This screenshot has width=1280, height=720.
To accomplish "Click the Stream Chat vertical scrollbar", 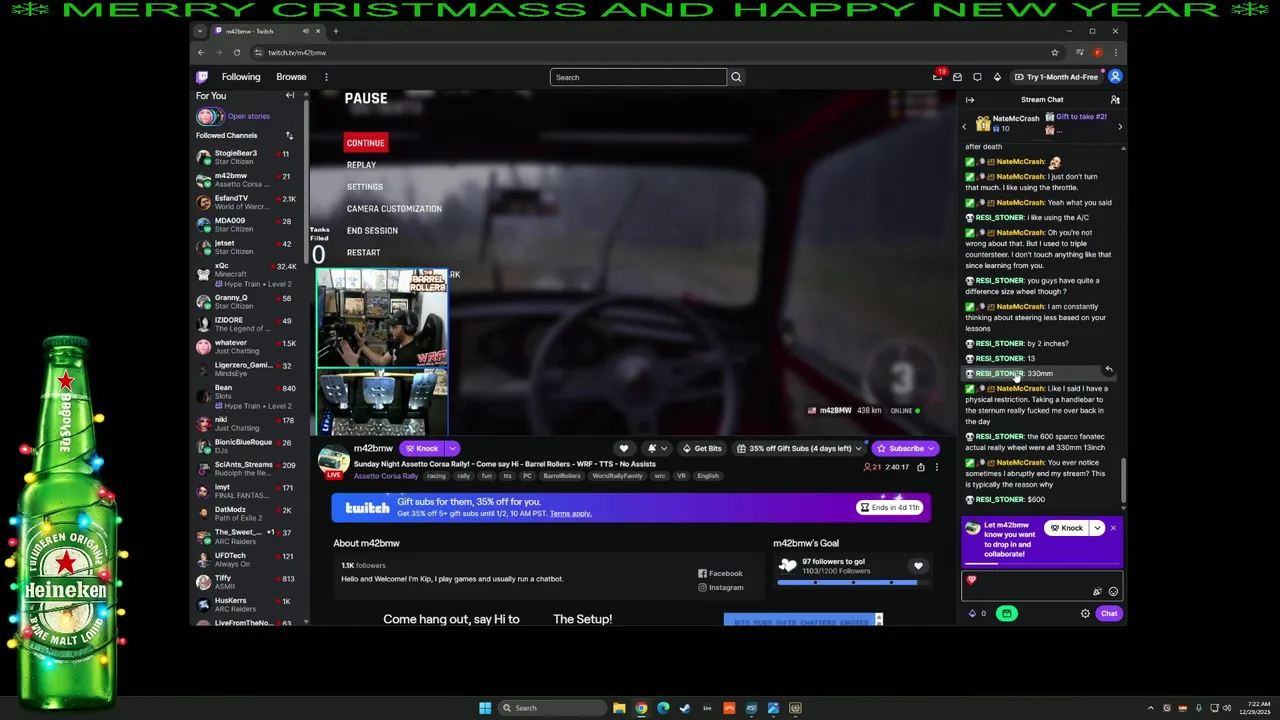I will [x=1123, y=480].
